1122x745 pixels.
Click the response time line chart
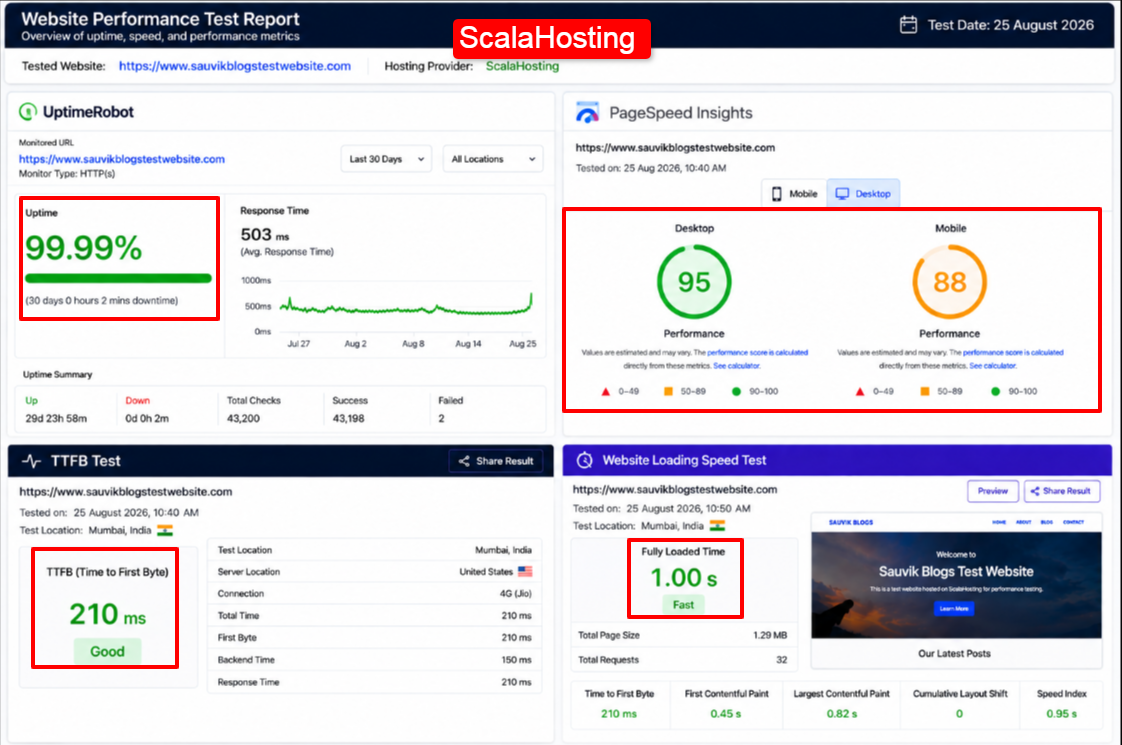(406, 306)
